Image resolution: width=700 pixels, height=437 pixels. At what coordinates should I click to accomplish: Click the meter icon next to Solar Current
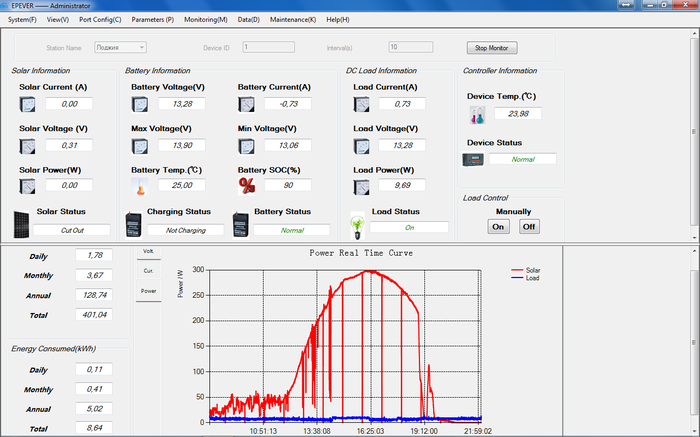coord(27,104)
